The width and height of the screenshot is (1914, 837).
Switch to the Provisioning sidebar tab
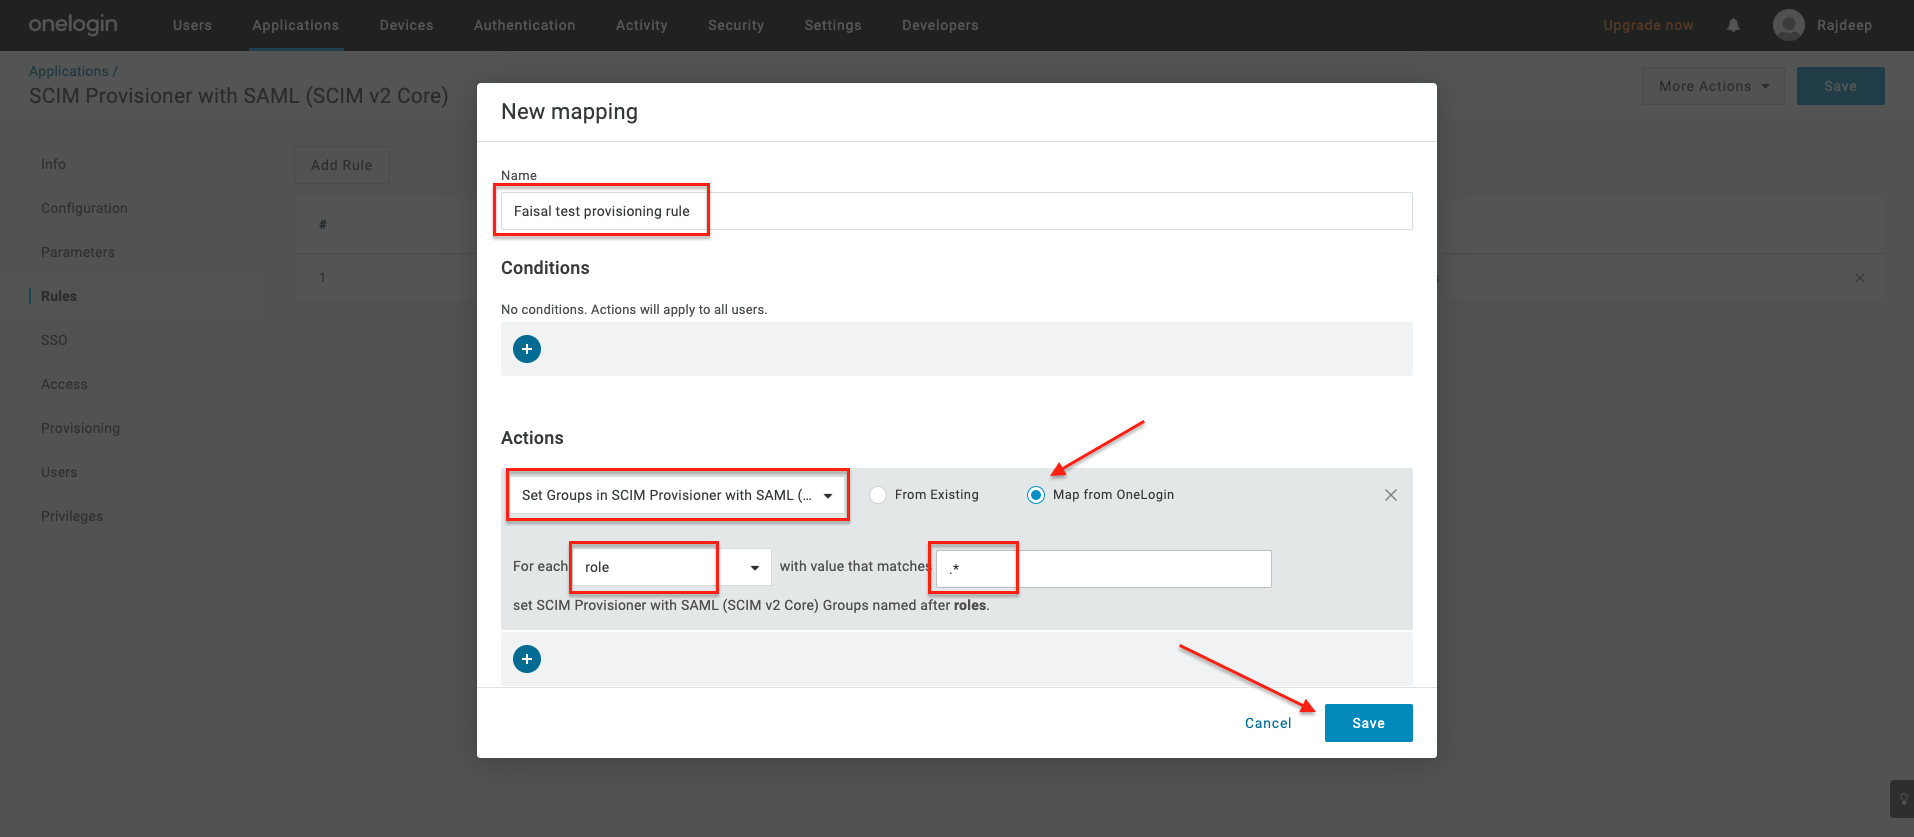[80, 428]
